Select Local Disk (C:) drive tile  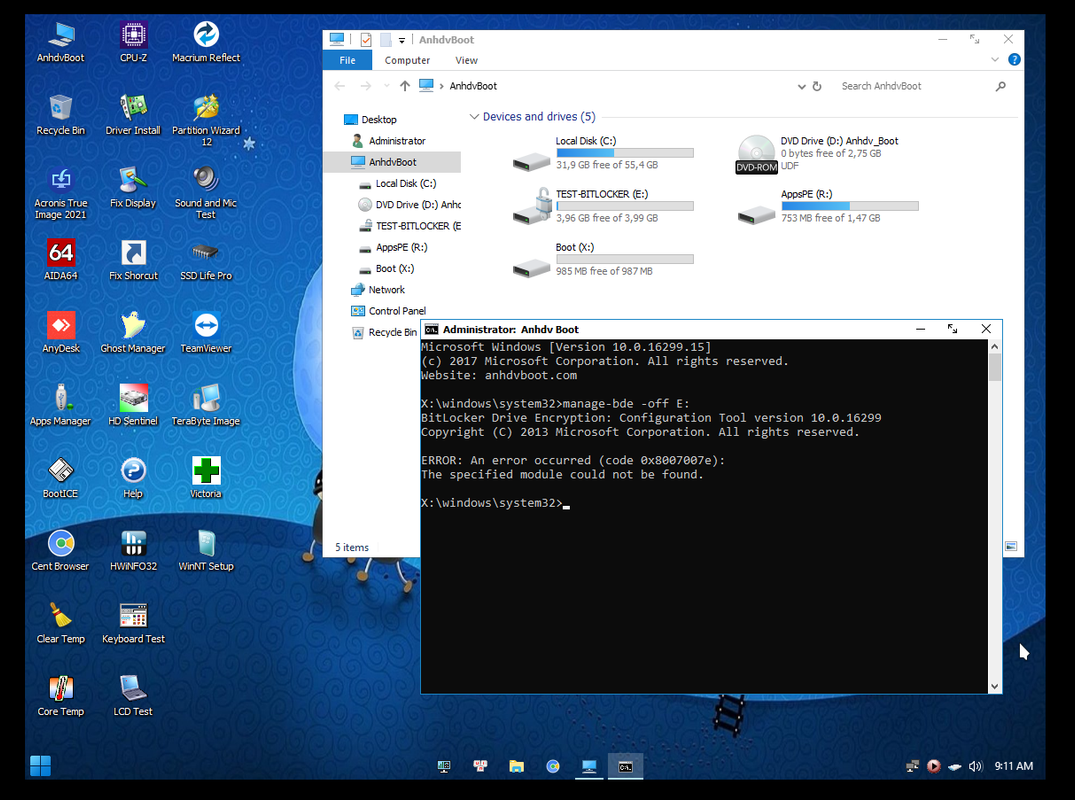[x=603, y=153]
